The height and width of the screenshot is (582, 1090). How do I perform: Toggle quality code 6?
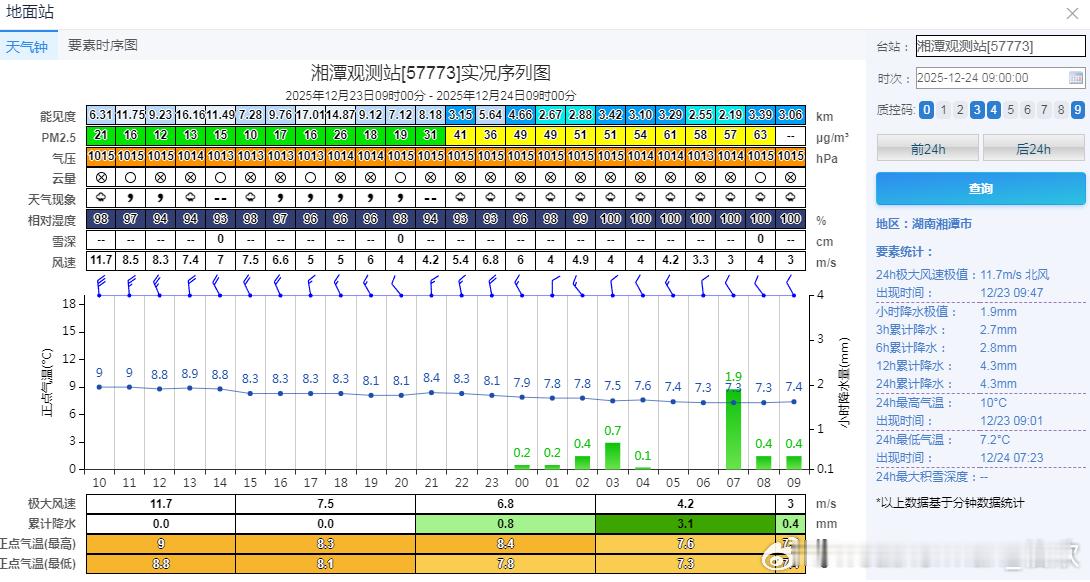[1027, 109]
